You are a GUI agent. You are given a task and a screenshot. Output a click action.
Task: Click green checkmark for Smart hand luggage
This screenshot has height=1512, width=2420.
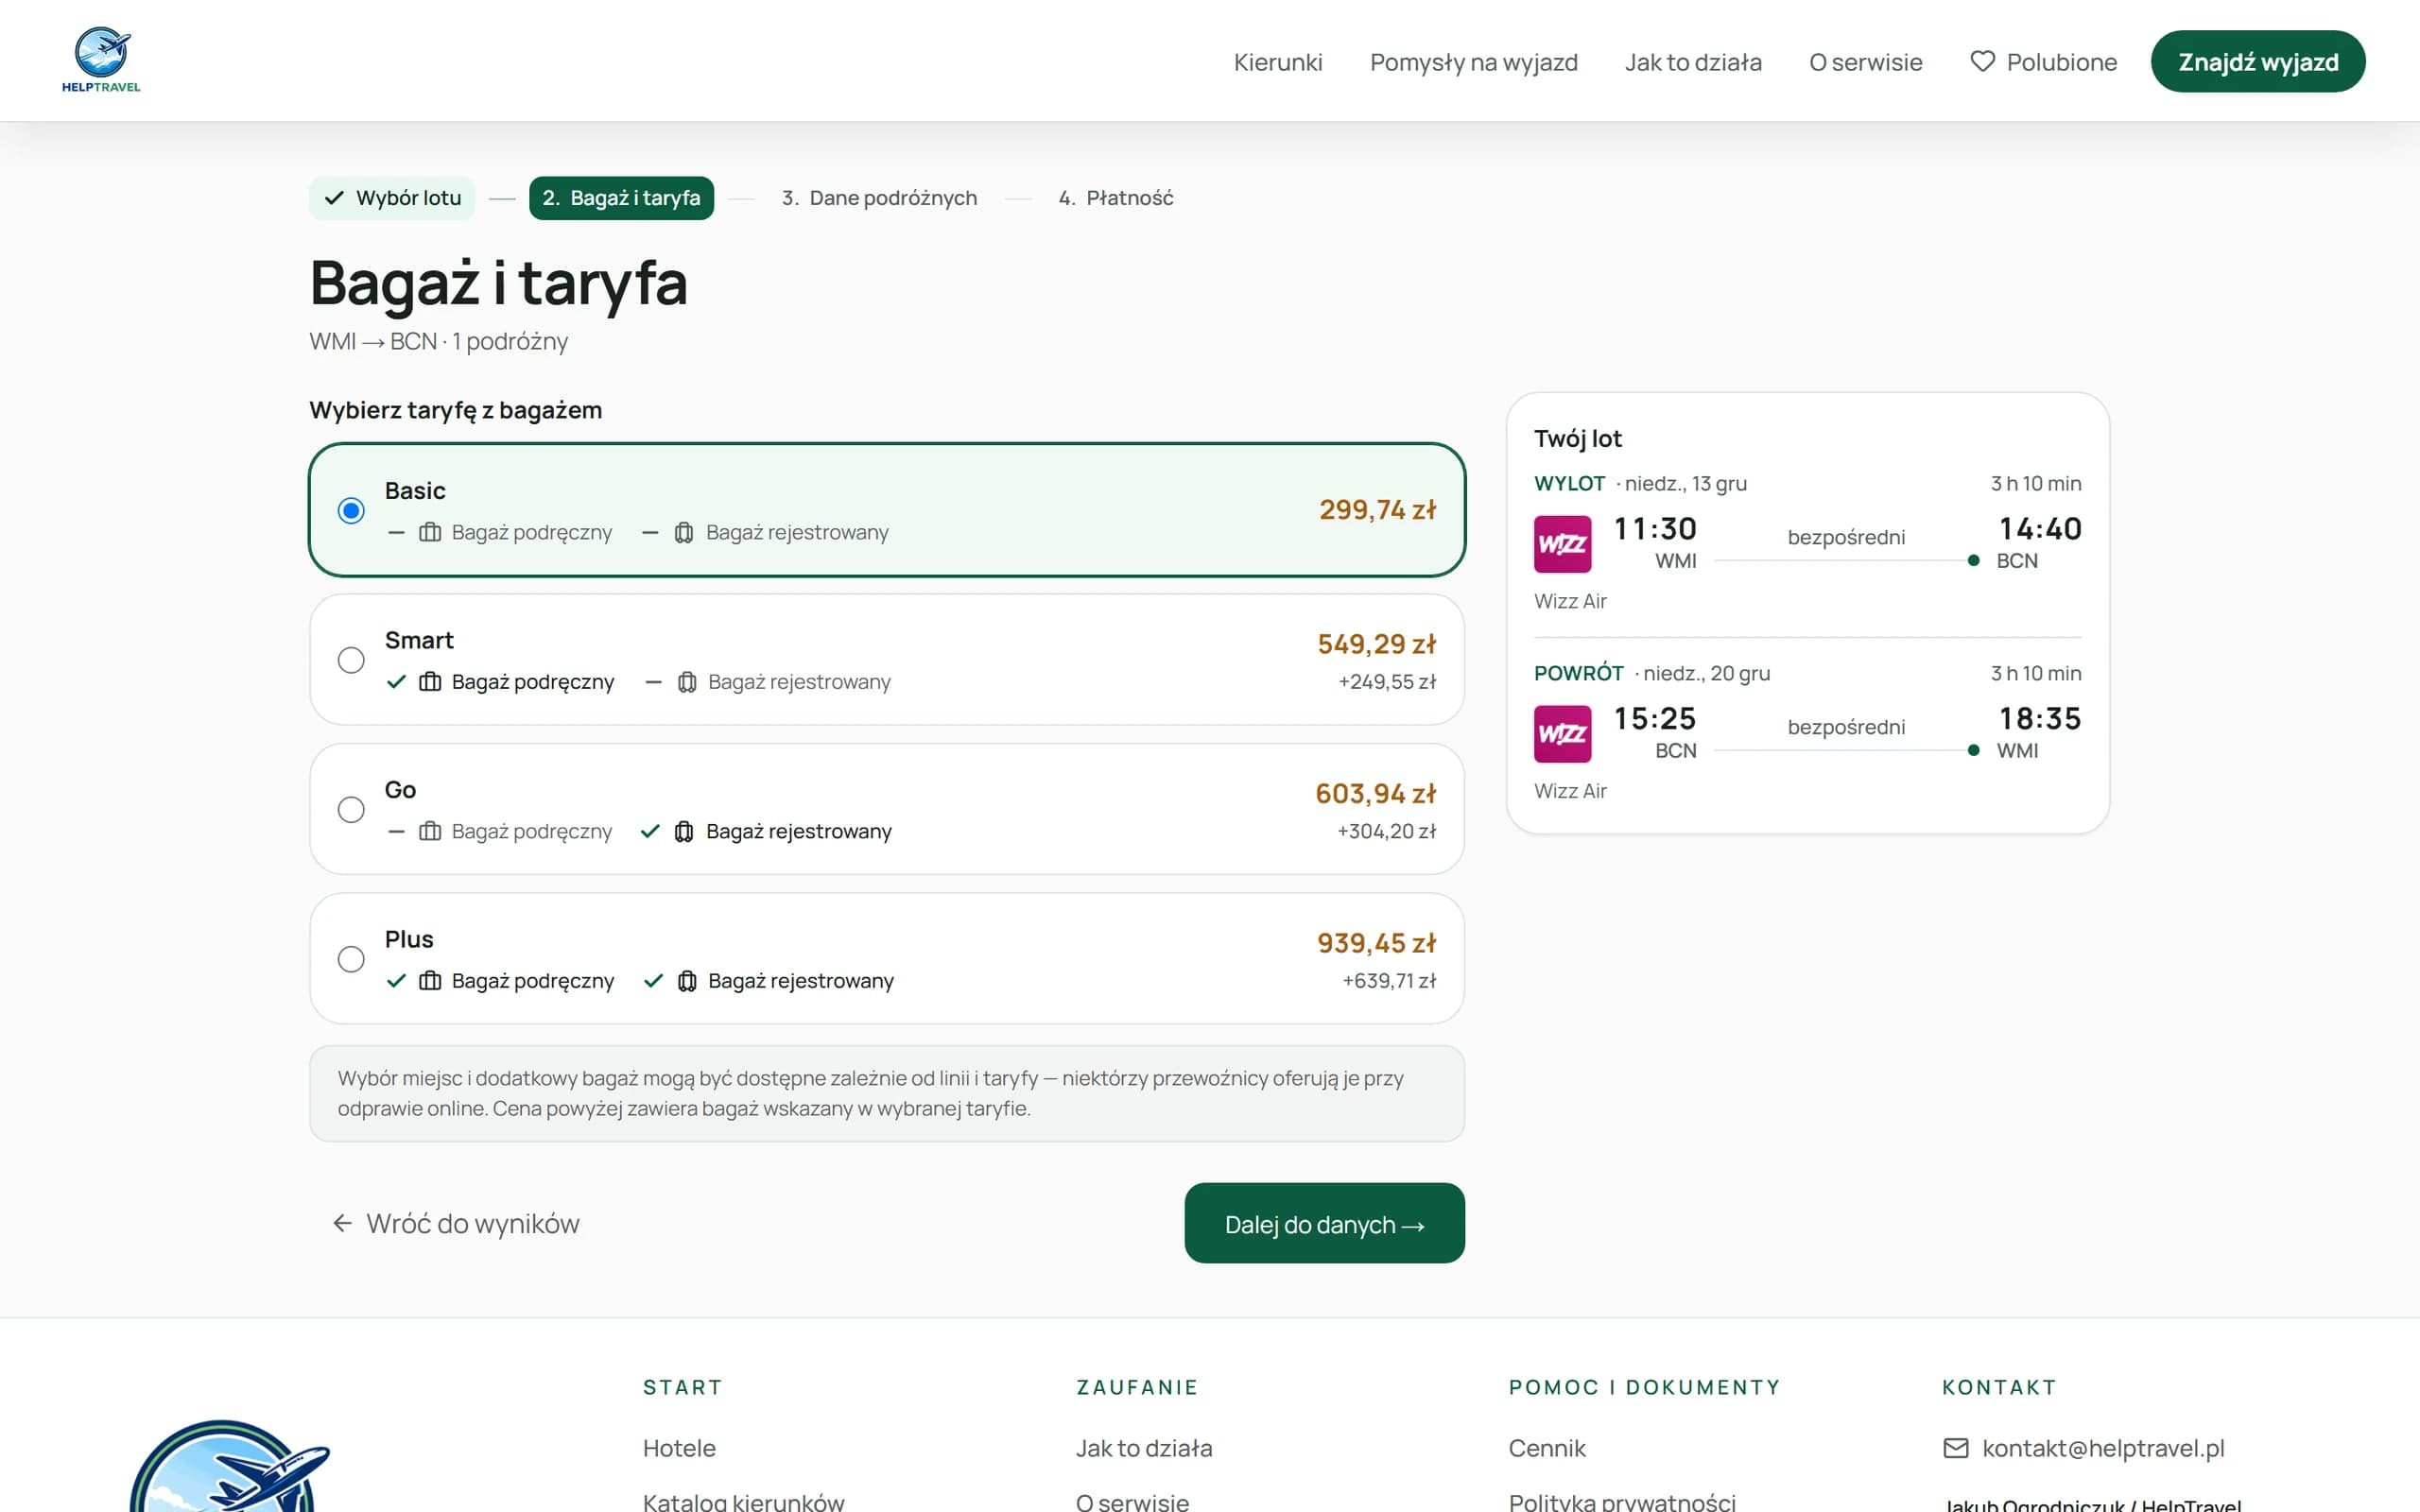coord(396,682)
